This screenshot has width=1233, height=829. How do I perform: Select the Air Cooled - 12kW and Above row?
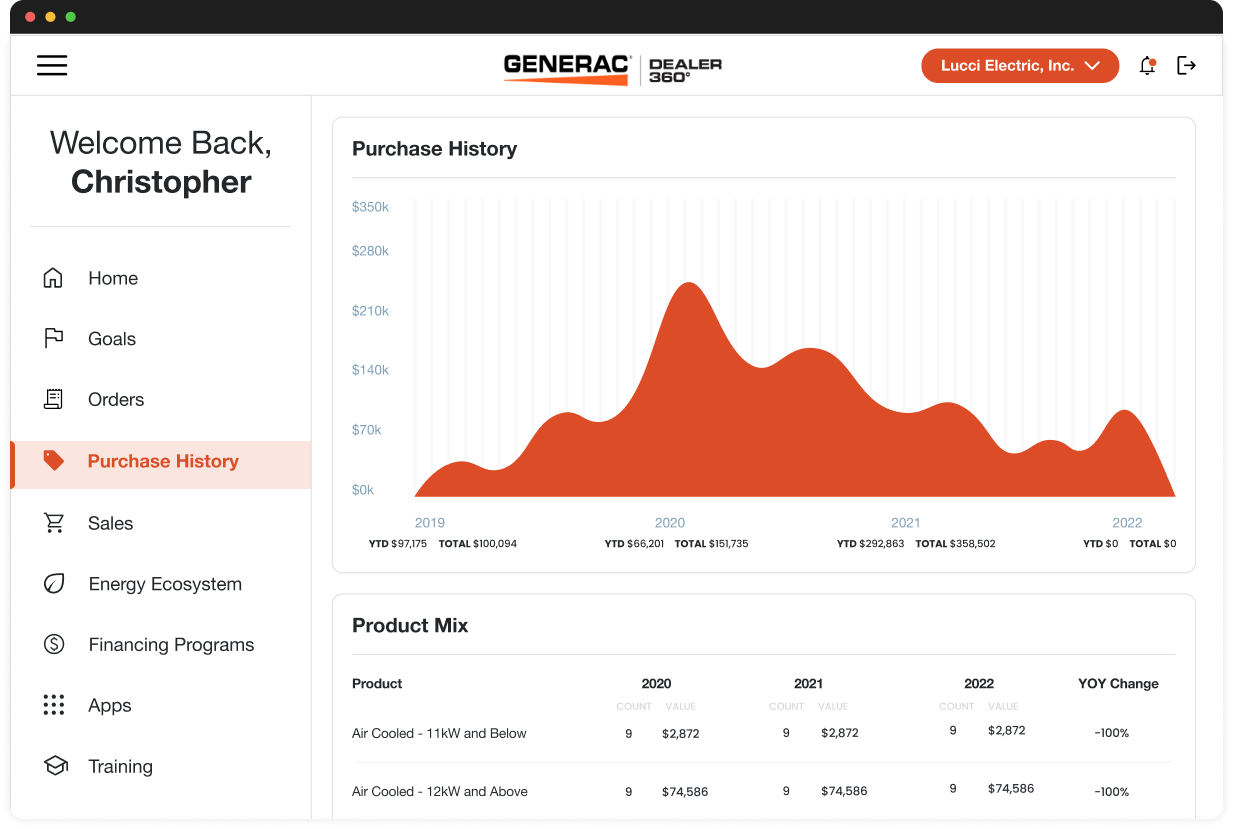click(438, 791)
